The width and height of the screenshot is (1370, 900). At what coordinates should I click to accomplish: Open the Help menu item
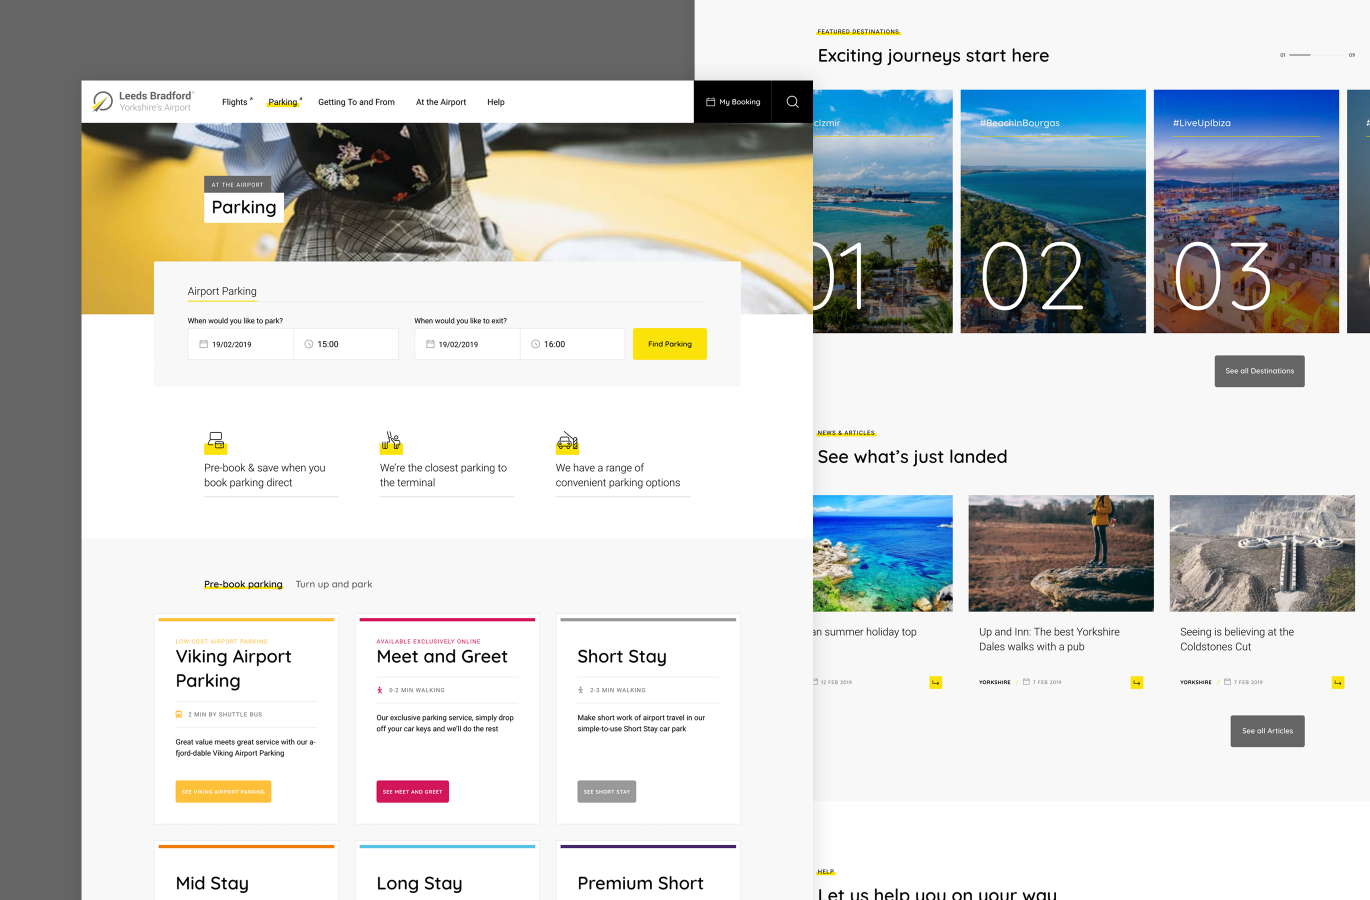point(496,102)
